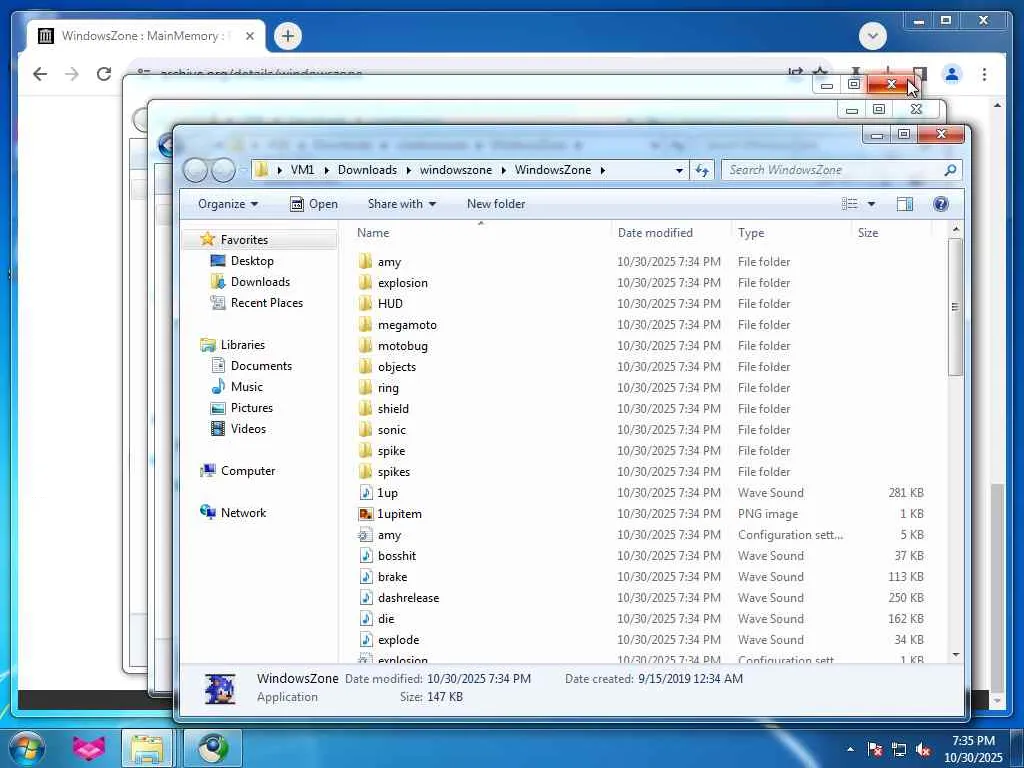Select the sonic folder
This screenshot has width=1024, height=768.
coord(391,430)
